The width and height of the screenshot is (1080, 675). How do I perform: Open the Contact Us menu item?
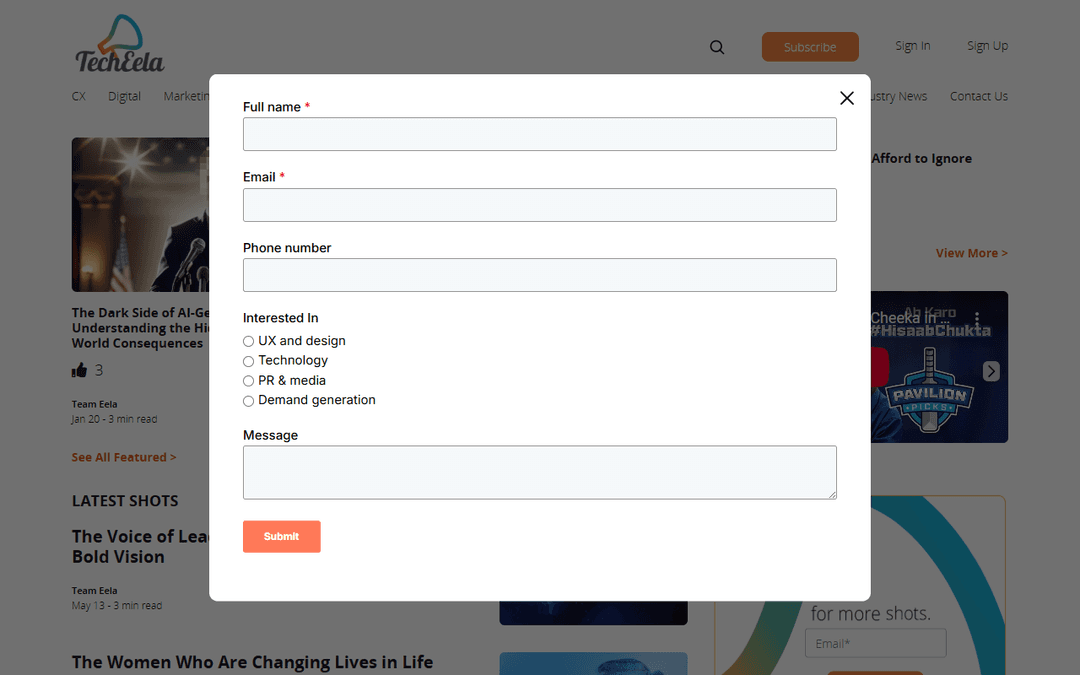coord(979,96)
